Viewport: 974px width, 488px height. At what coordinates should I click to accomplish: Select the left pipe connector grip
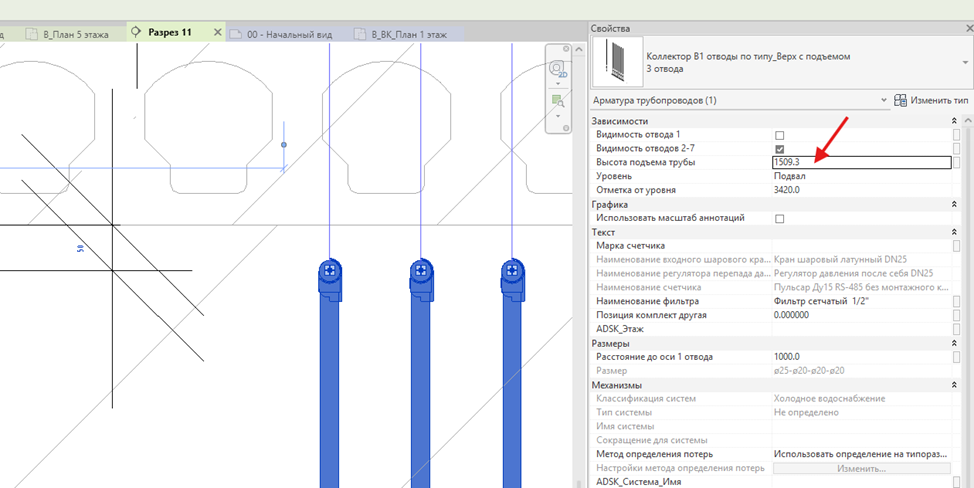pos(330,269)
